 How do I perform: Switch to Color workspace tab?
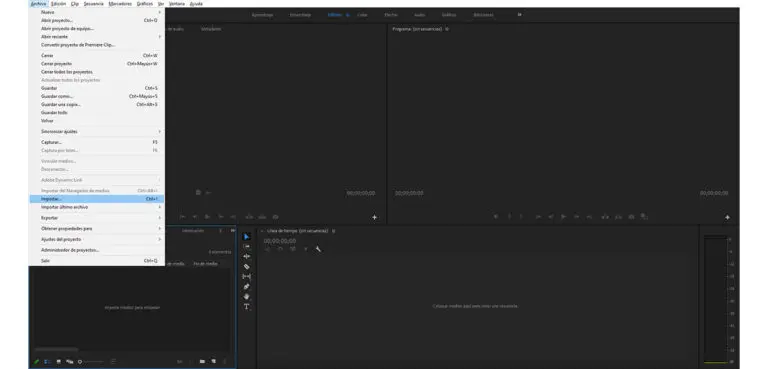(x=362, y=15)
